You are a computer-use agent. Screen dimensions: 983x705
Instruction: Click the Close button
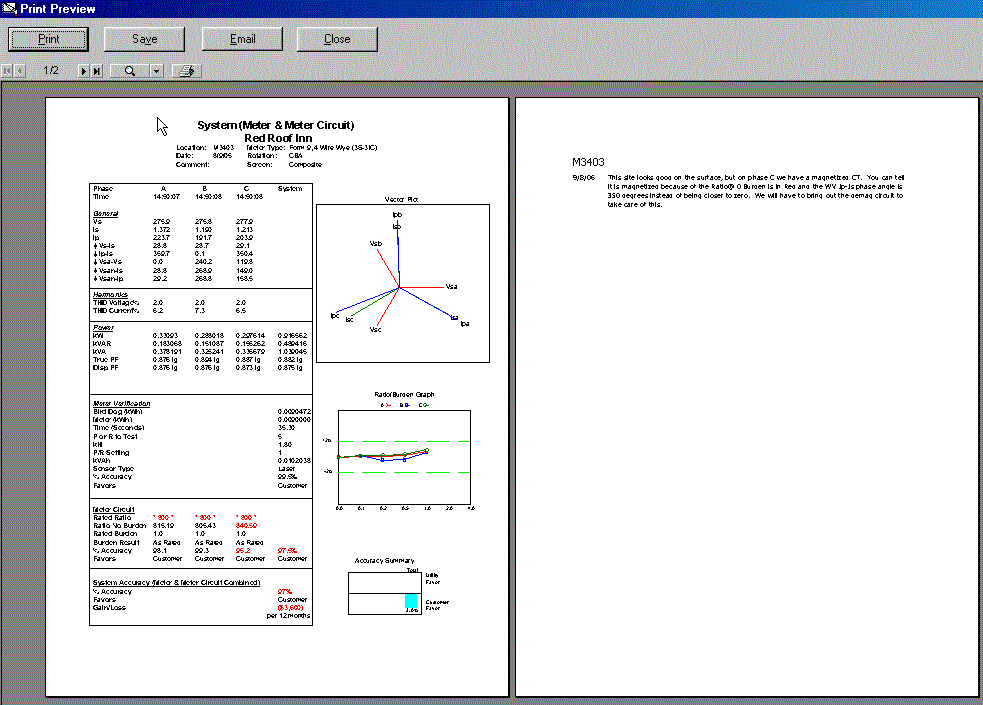[337, 39]
